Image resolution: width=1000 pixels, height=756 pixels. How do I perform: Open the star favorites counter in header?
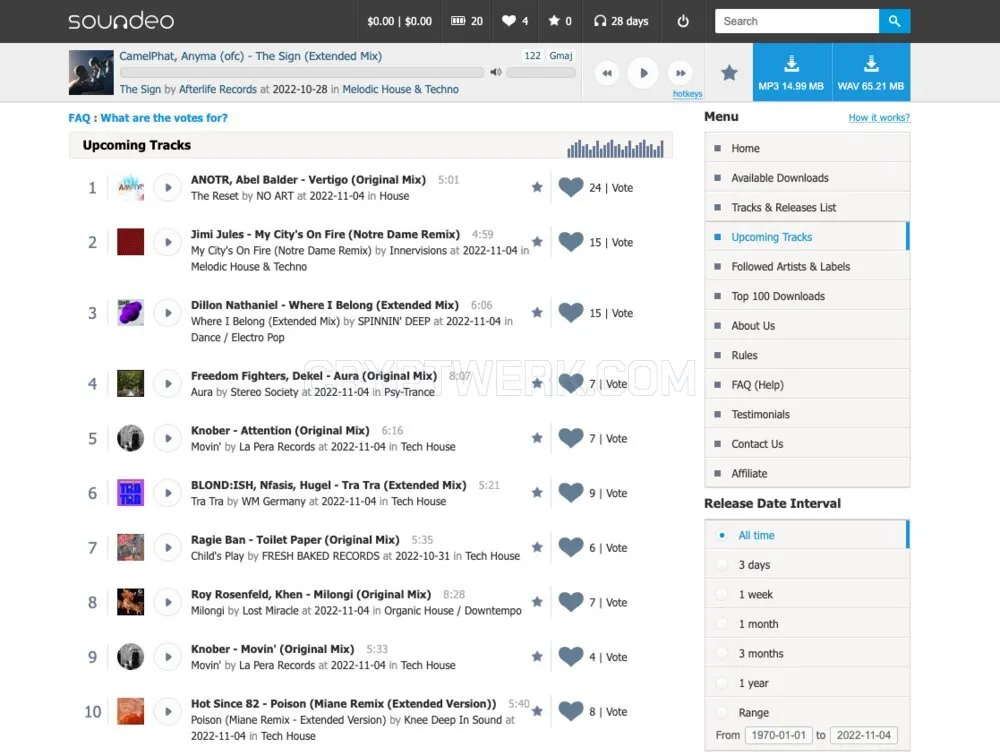(x=560, y=21)
